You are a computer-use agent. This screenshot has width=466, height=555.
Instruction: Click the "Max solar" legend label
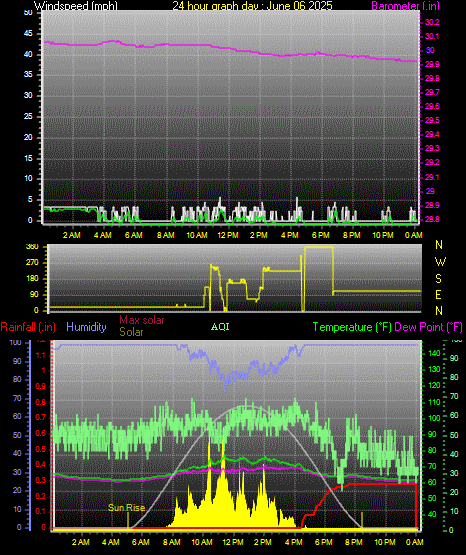(x=142, y=320)
